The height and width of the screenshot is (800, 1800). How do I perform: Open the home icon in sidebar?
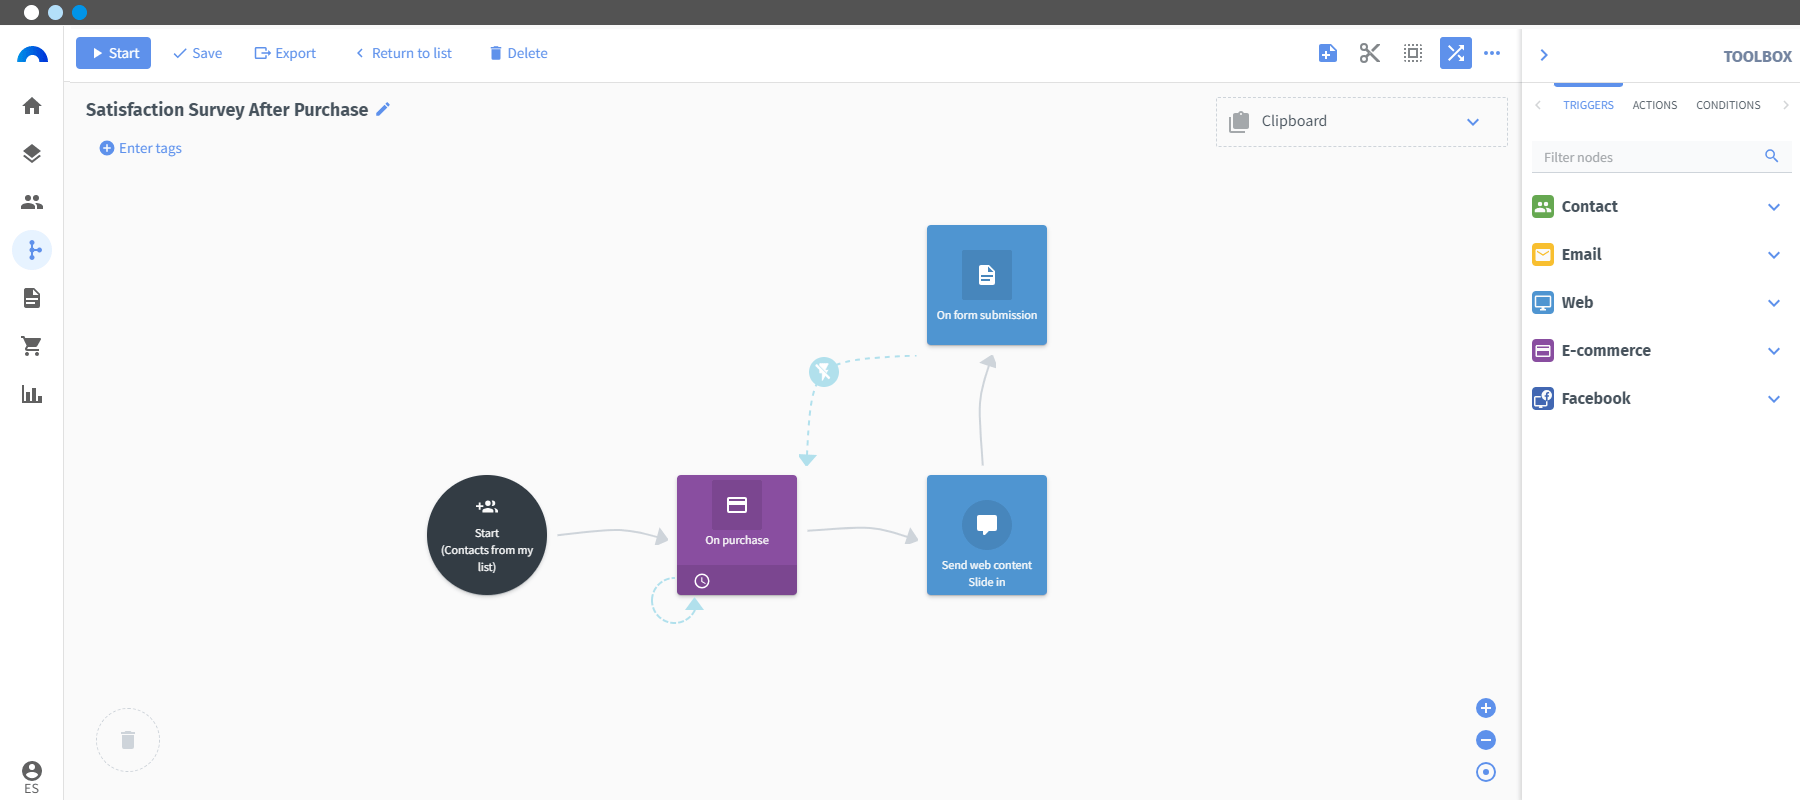32,105
